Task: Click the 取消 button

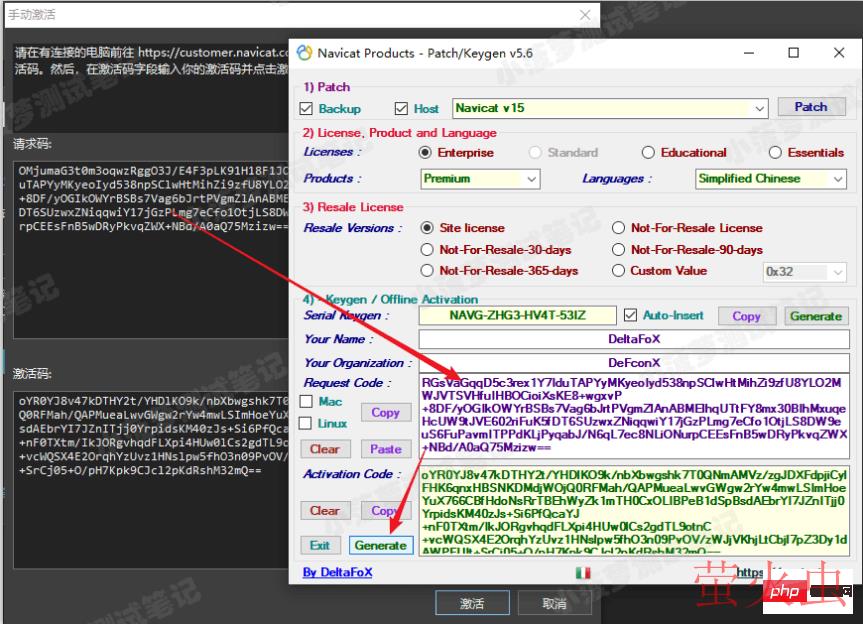Action: tap(553, 604)
